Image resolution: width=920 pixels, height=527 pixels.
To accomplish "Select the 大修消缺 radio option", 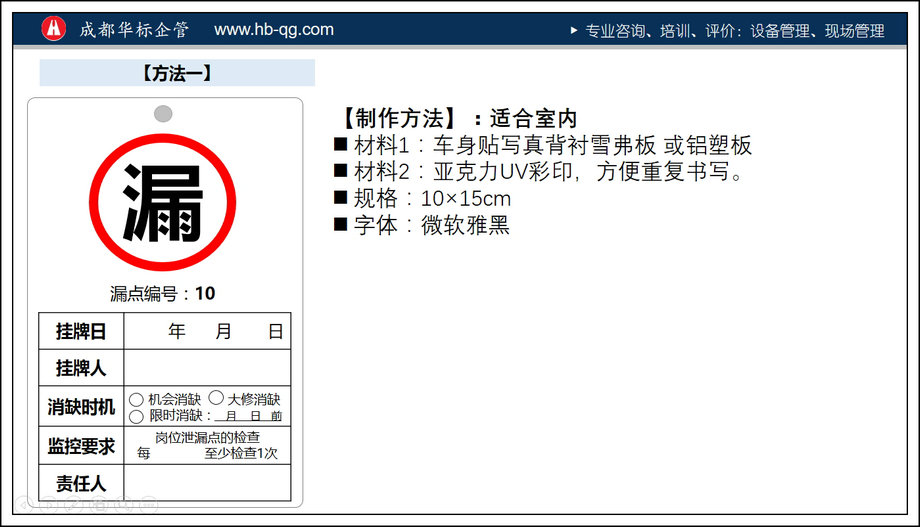I will (x=215, y=399).
